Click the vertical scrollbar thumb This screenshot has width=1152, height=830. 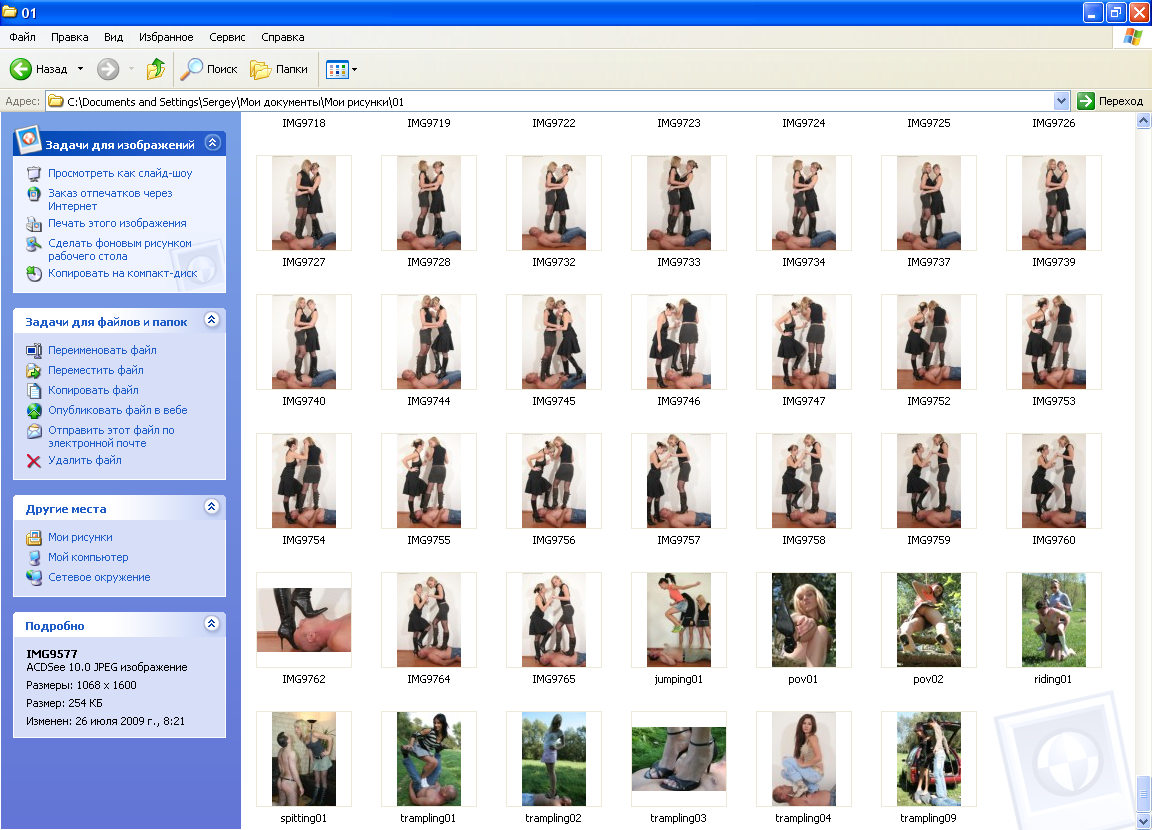pyautogui.click(x=1143, y=793)
